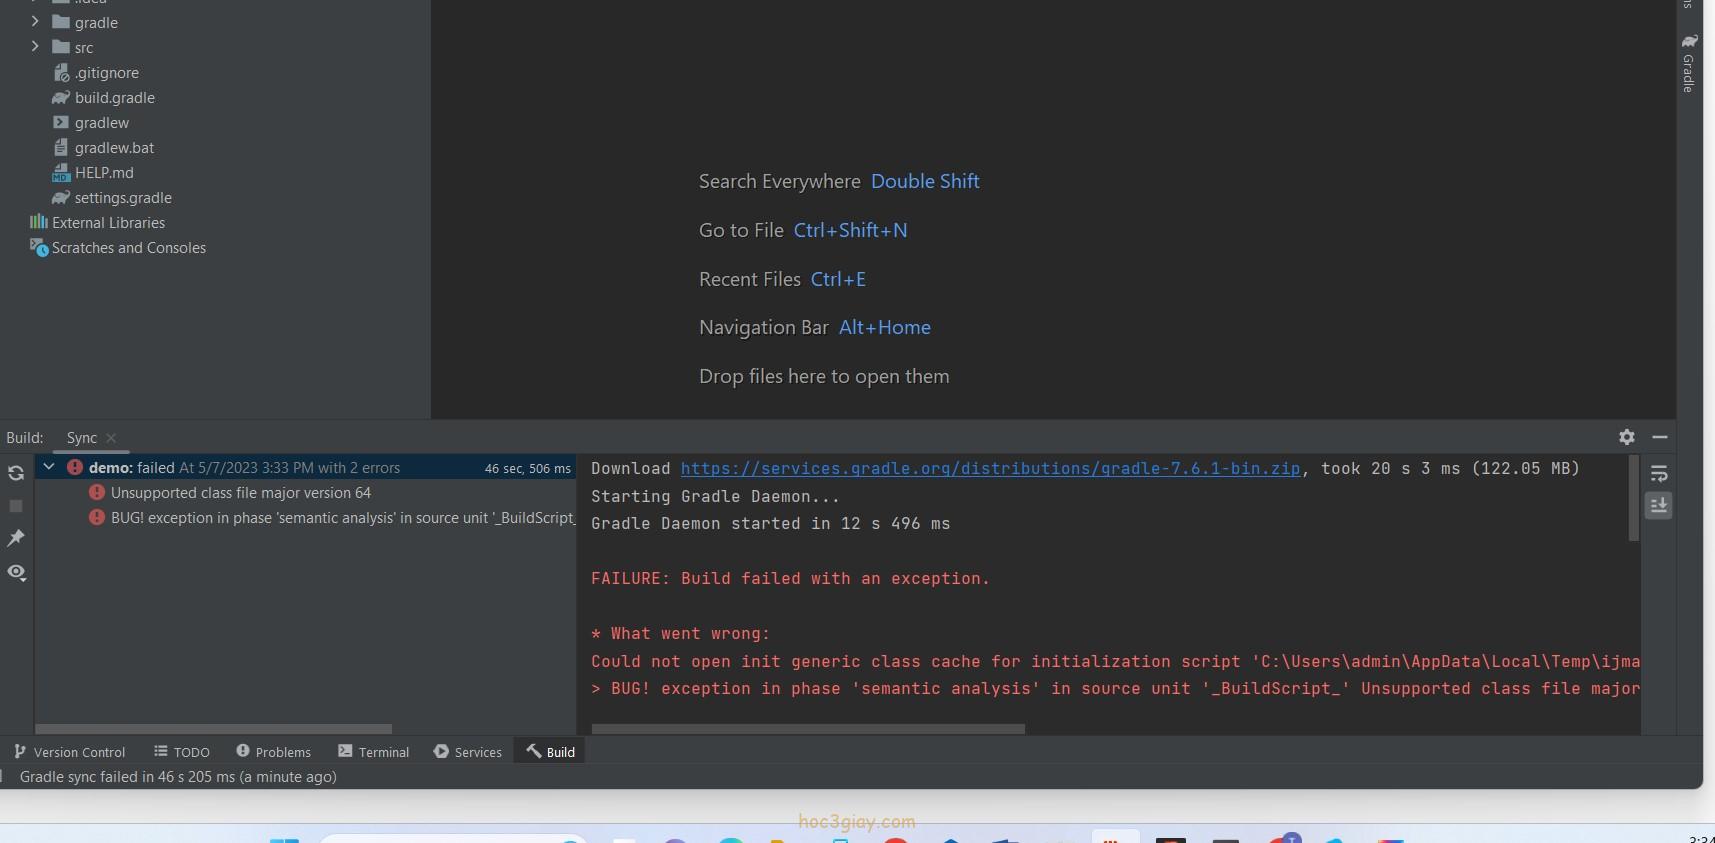Image resolution: width=1715 pixels, height=843 pixels.
Task: Expand the src folder
Action: (35, 46)
